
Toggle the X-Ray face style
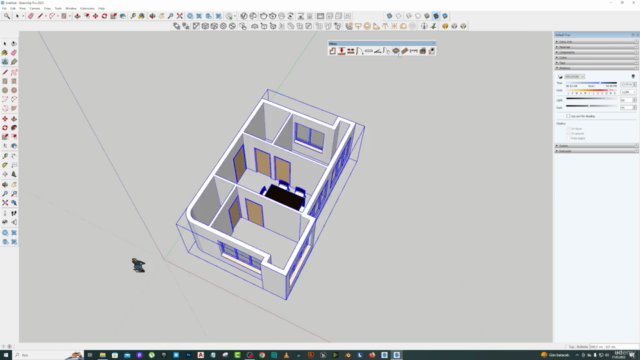[389, 16]
